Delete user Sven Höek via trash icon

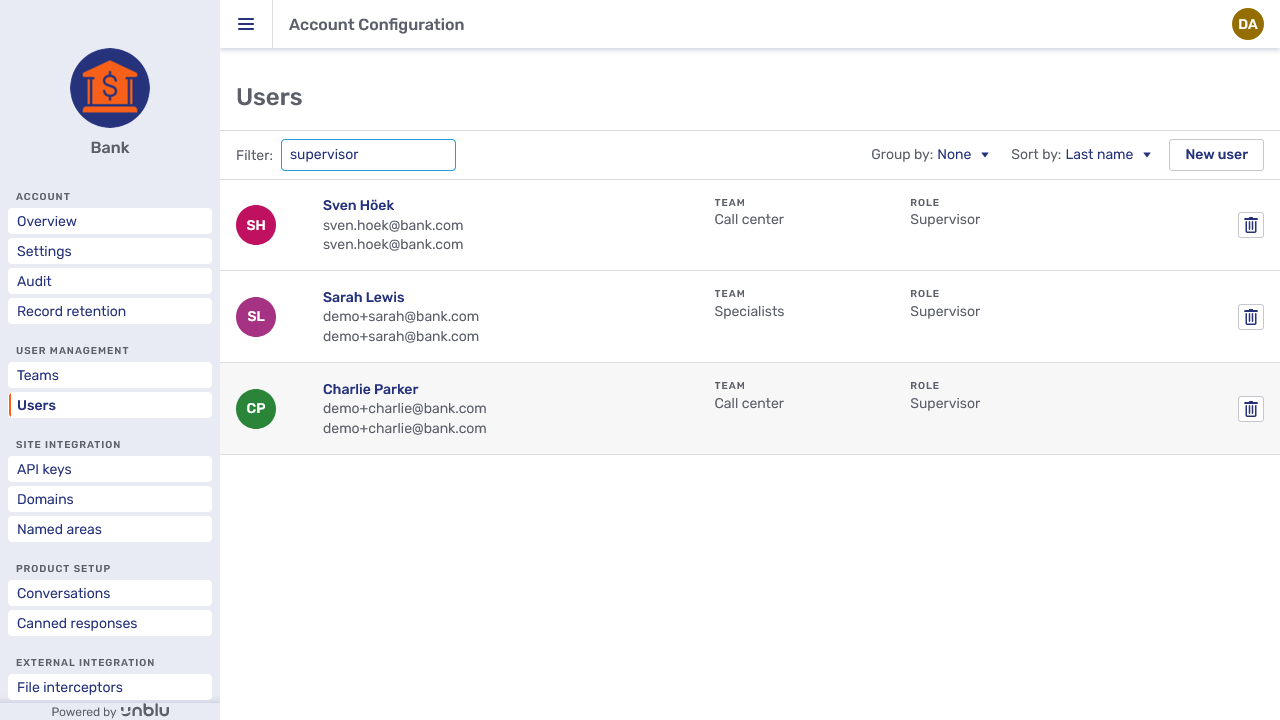point(1250,225)
